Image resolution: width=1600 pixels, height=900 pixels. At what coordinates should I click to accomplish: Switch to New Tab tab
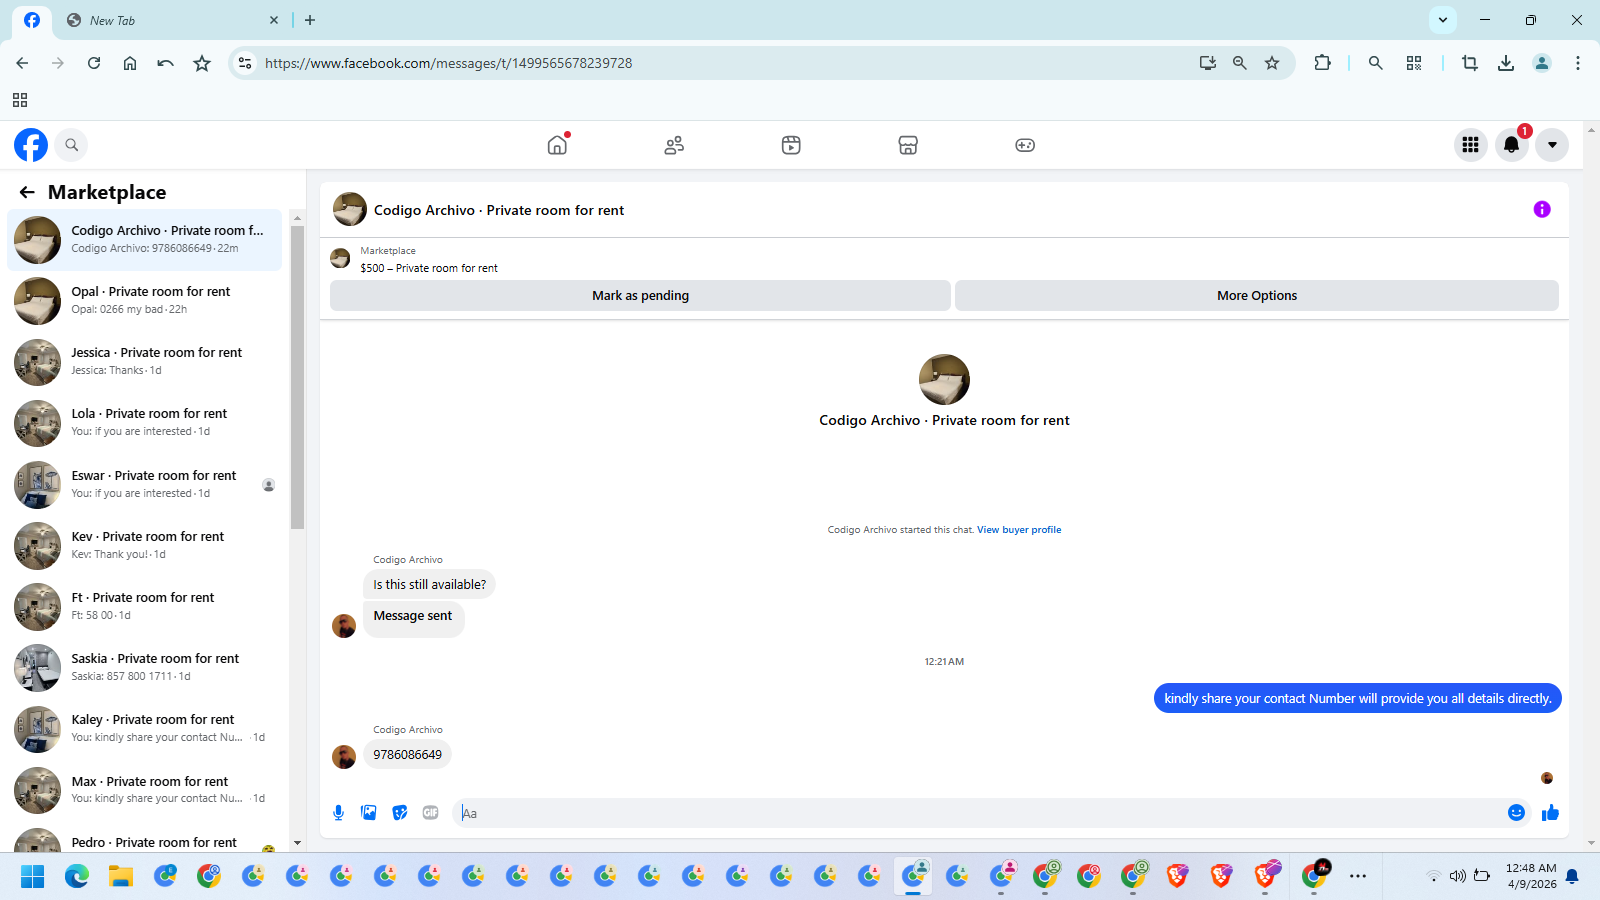tap(170, 20)
